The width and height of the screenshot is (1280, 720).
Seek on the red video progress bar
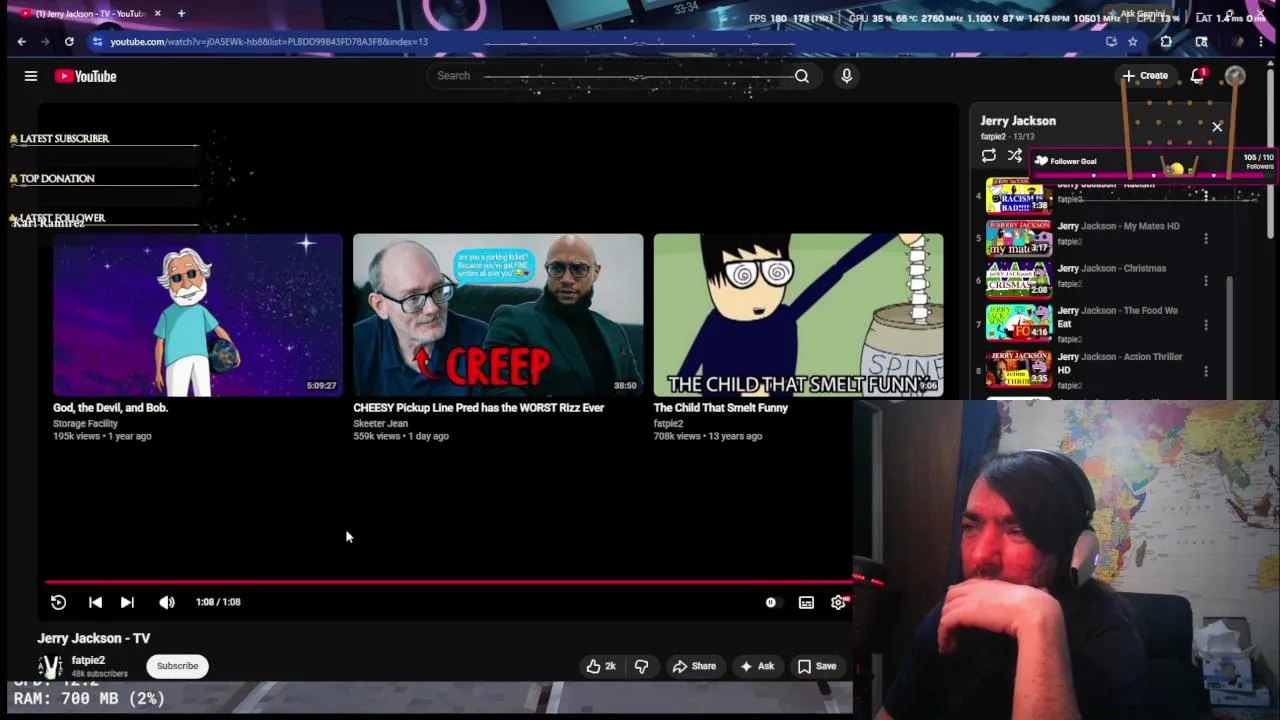(448, 581)
